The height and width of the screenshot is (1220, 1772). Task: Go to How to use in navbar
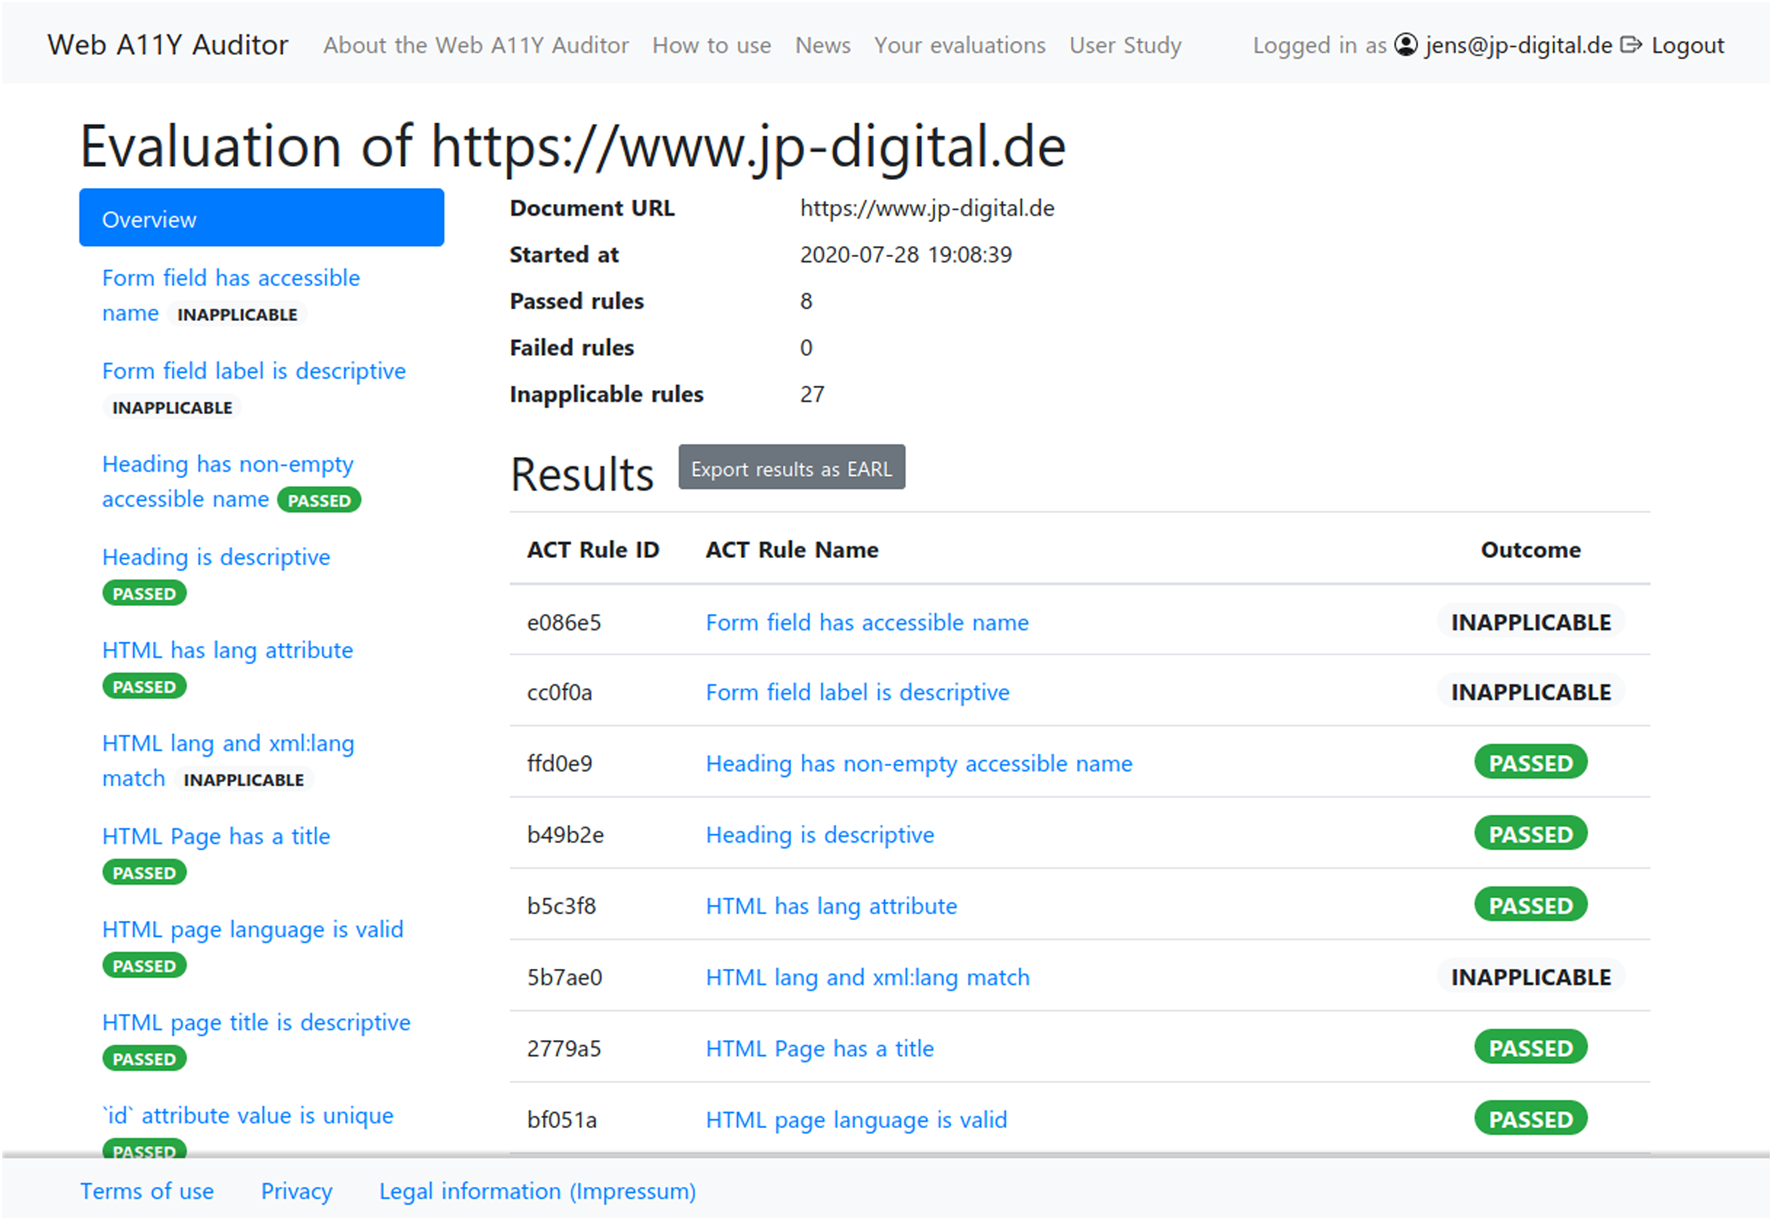click(711, 45)
